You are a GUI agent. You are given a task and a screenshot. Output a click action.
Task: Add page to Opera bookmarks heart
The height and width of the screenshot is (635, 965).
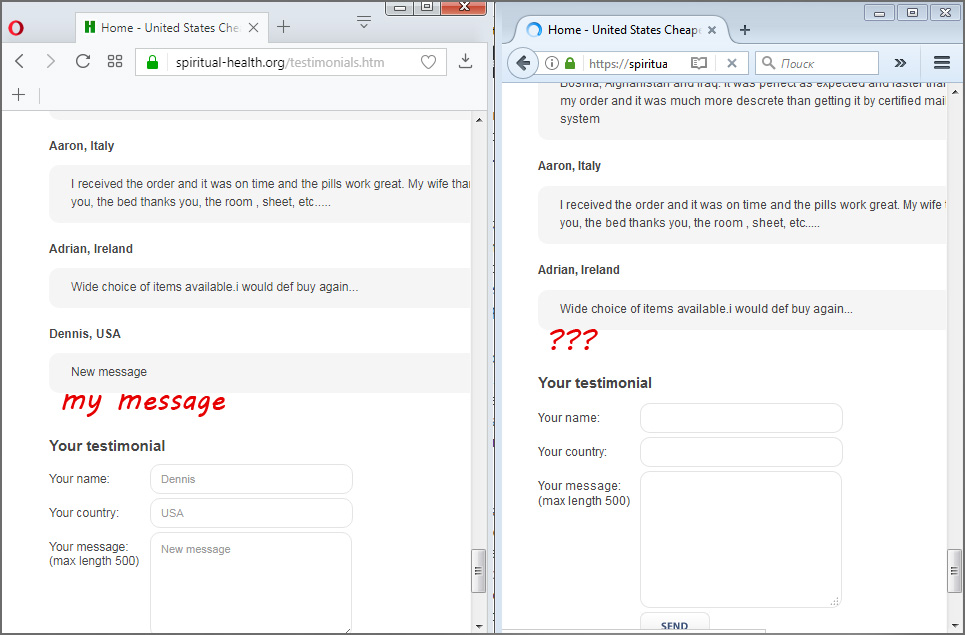[x=428, y=62]
